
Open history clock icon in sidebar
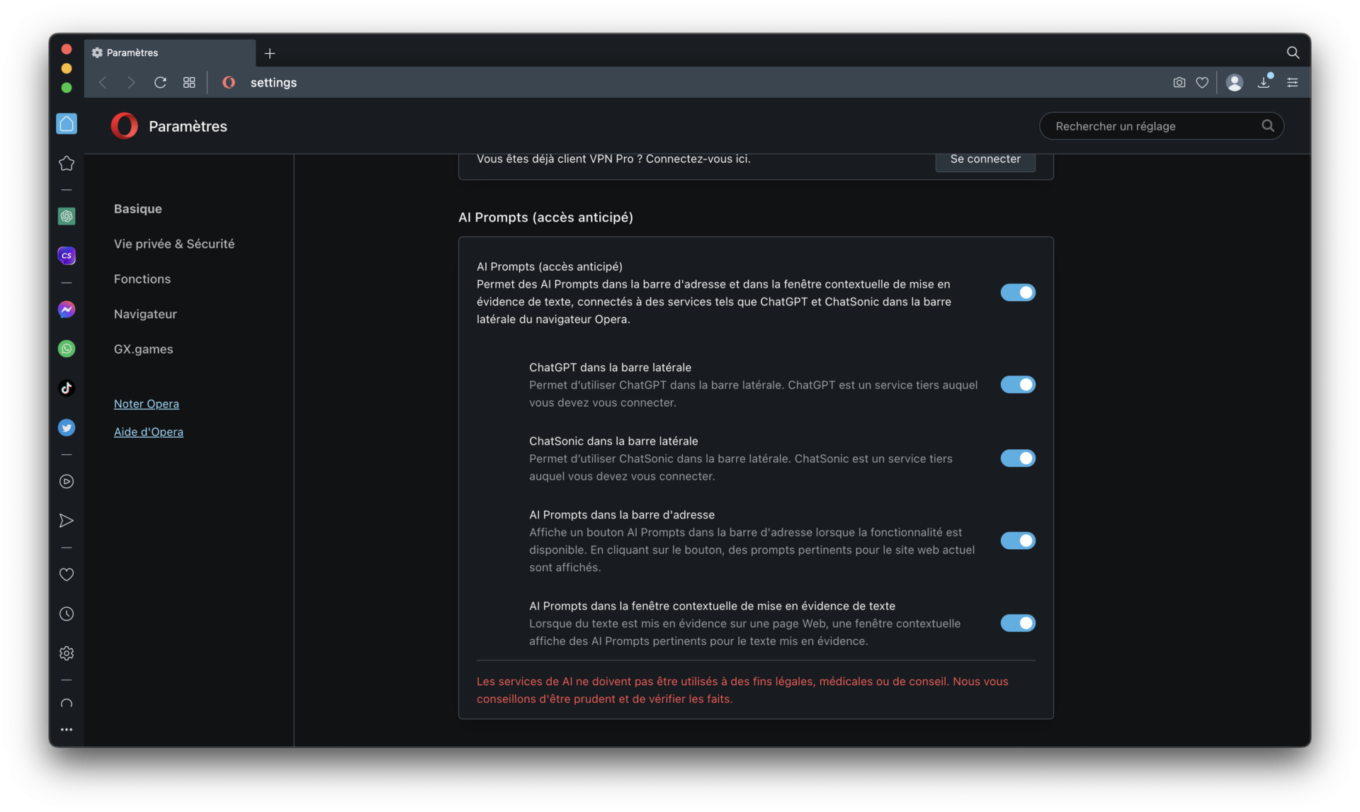(66, 614)
